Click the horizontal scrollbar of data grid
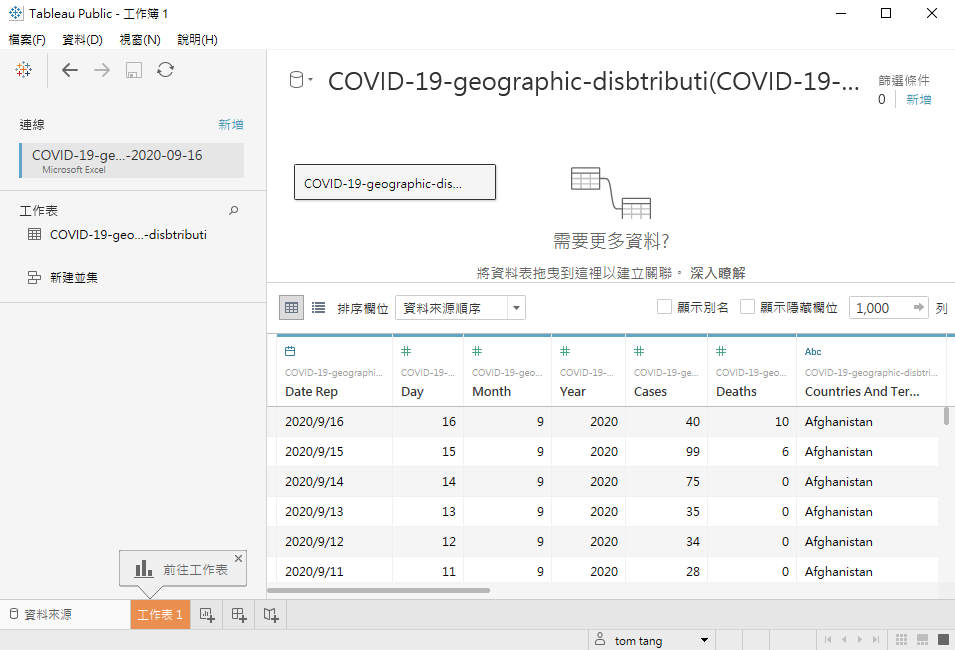955x650 pixels. [378, 590]
